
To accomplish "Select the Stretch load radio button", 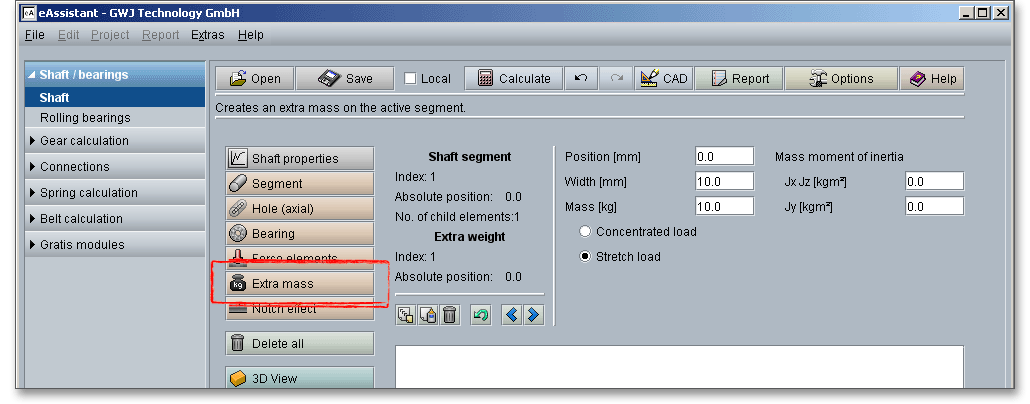I will click(x=586, y=257).
